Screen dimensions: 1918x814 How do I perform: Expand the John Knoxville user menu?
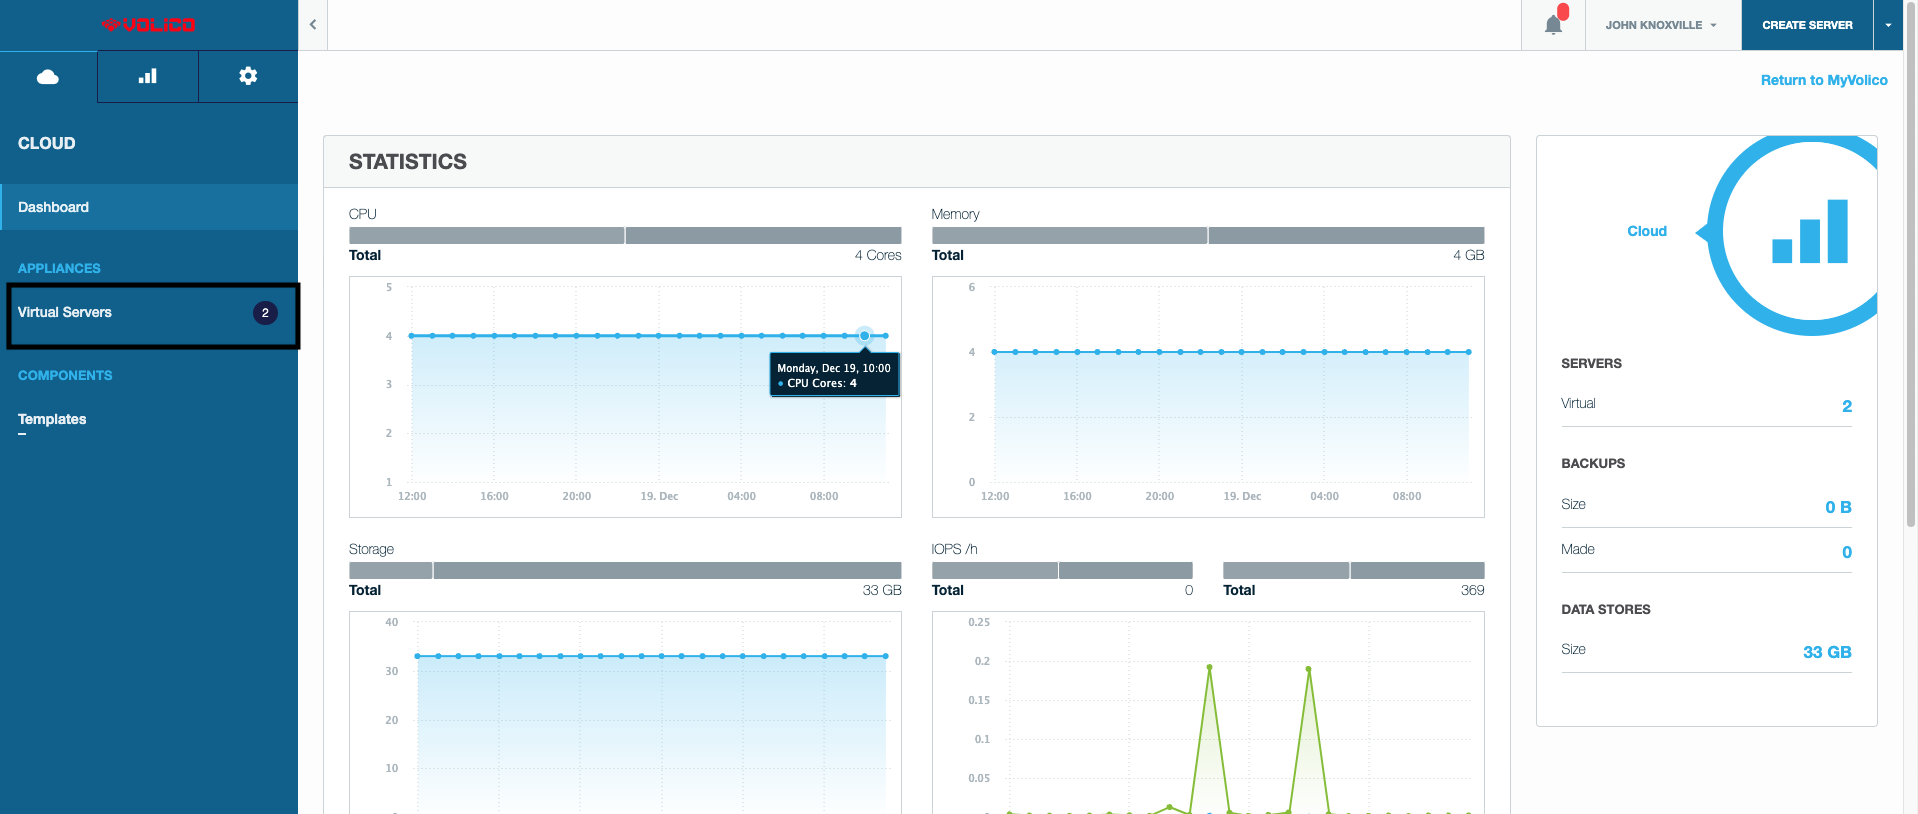(1660, 25)
